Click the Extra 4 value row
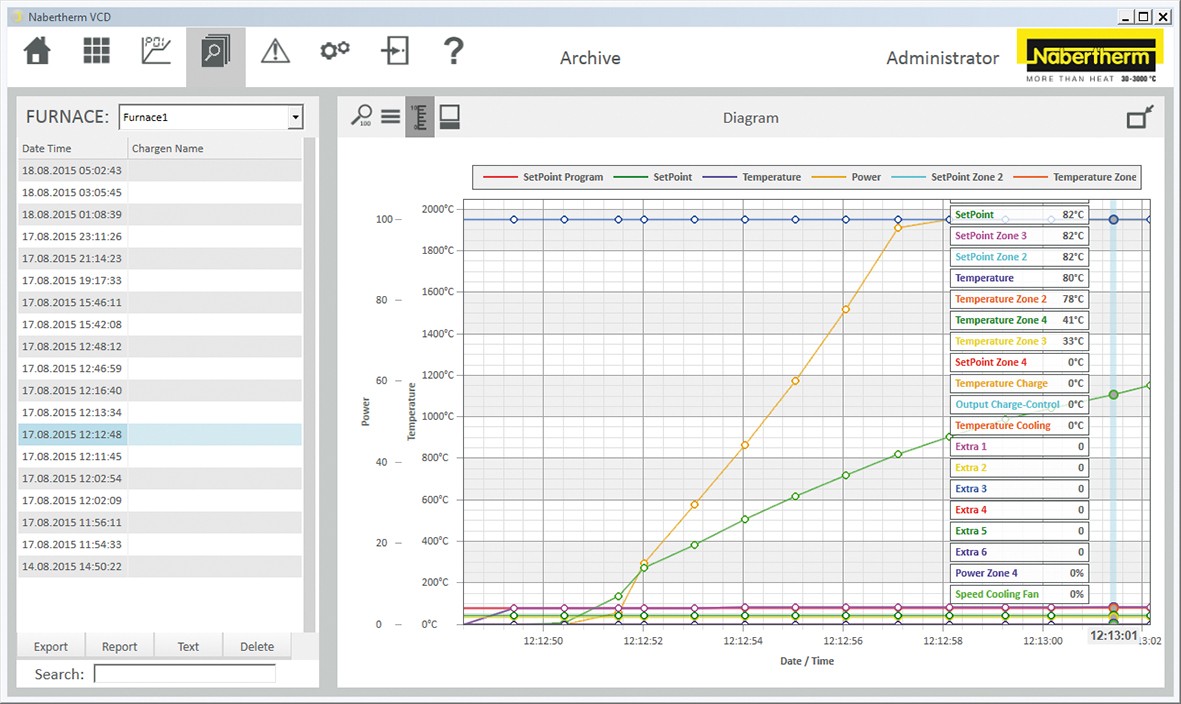The height and width of the screenshot is (704, 1181). pos(1019,510)
